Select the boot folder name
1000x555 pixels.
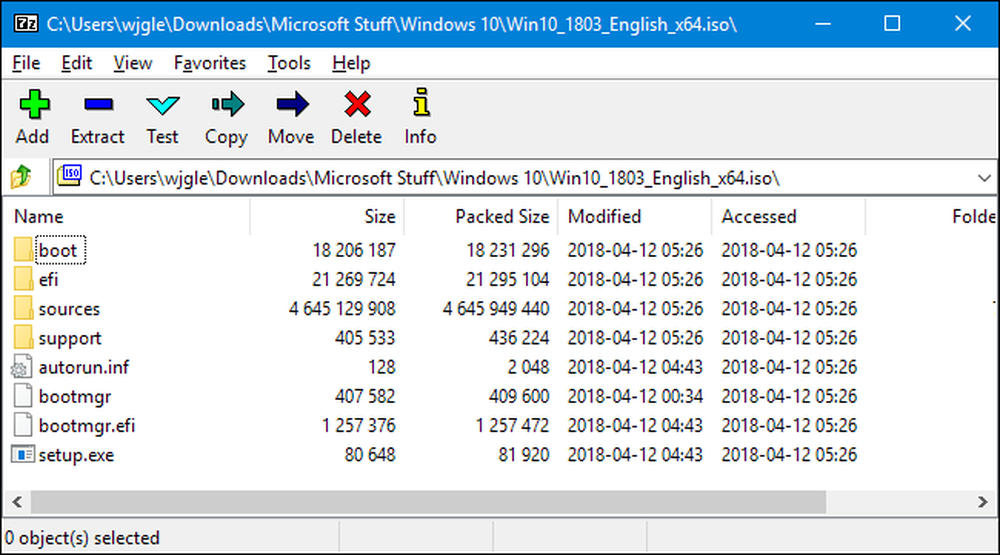(x=58, y=251)
